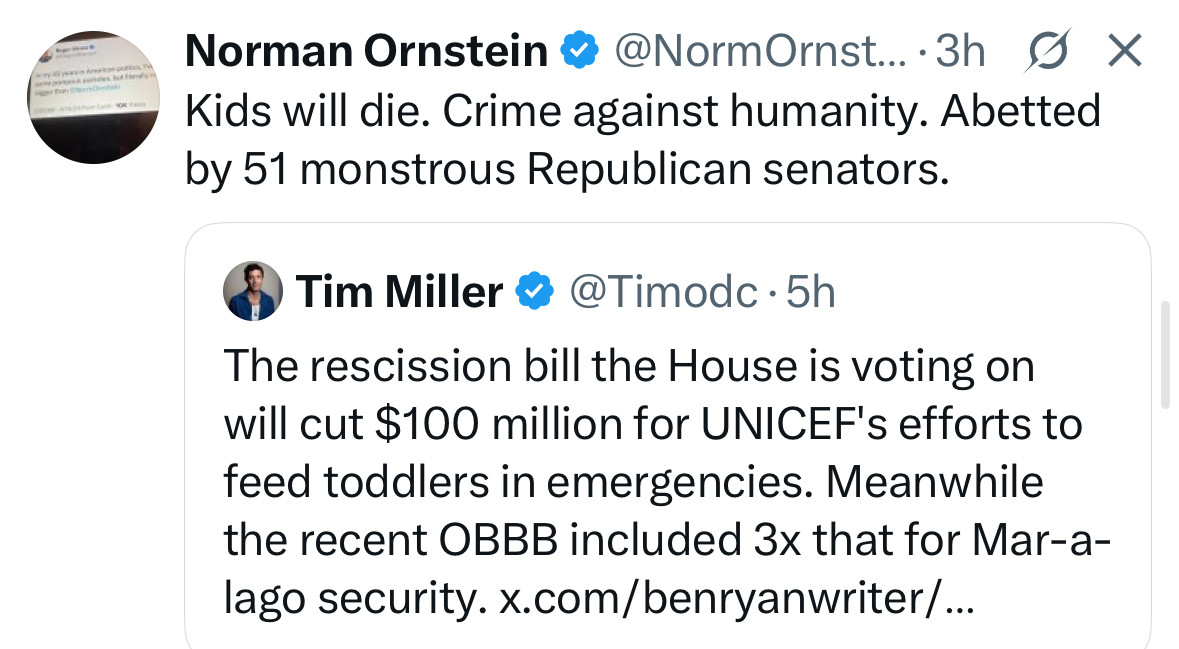Open the quoted post about the rescission bill
This screenshot has width=1179, height=649.
(668, 436)
